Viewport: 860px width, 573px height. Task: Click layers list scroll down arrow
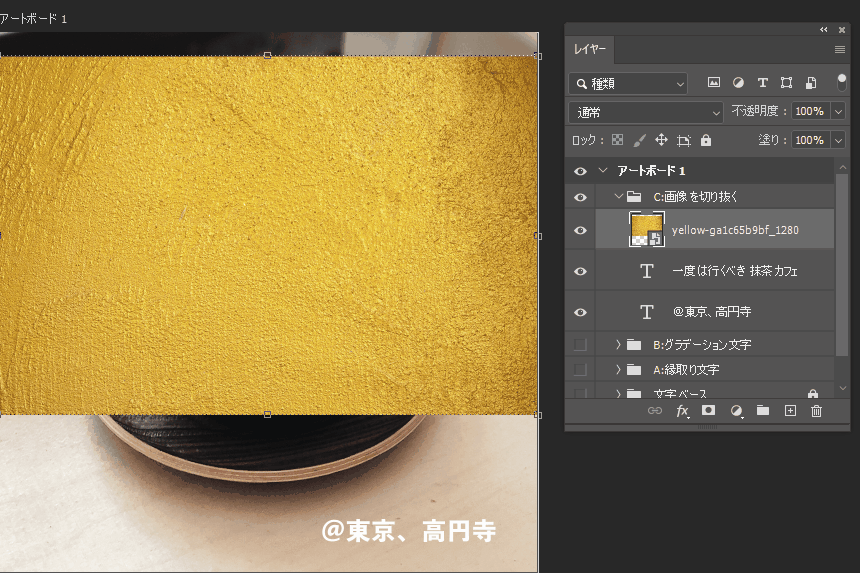tap(842, 388)
